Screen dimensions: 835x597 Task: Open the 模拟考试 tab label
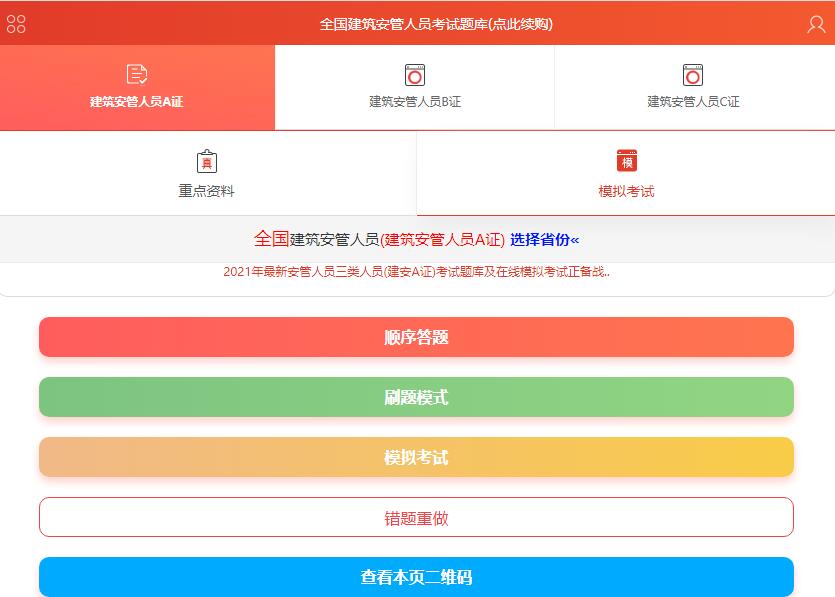click(x=626, y=191)
